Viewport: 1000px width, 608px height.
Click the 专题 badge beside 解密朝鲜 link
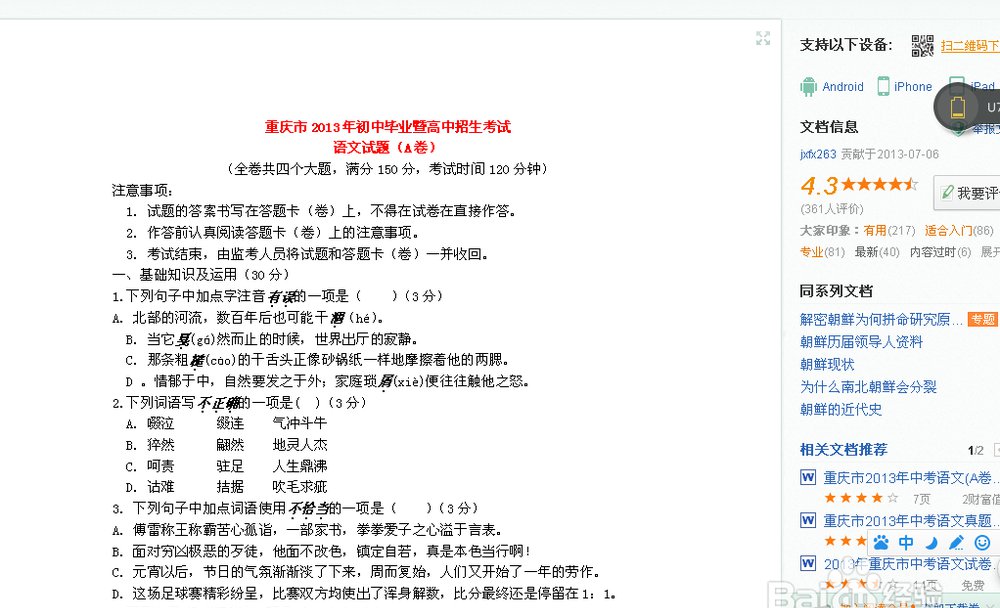981,318
